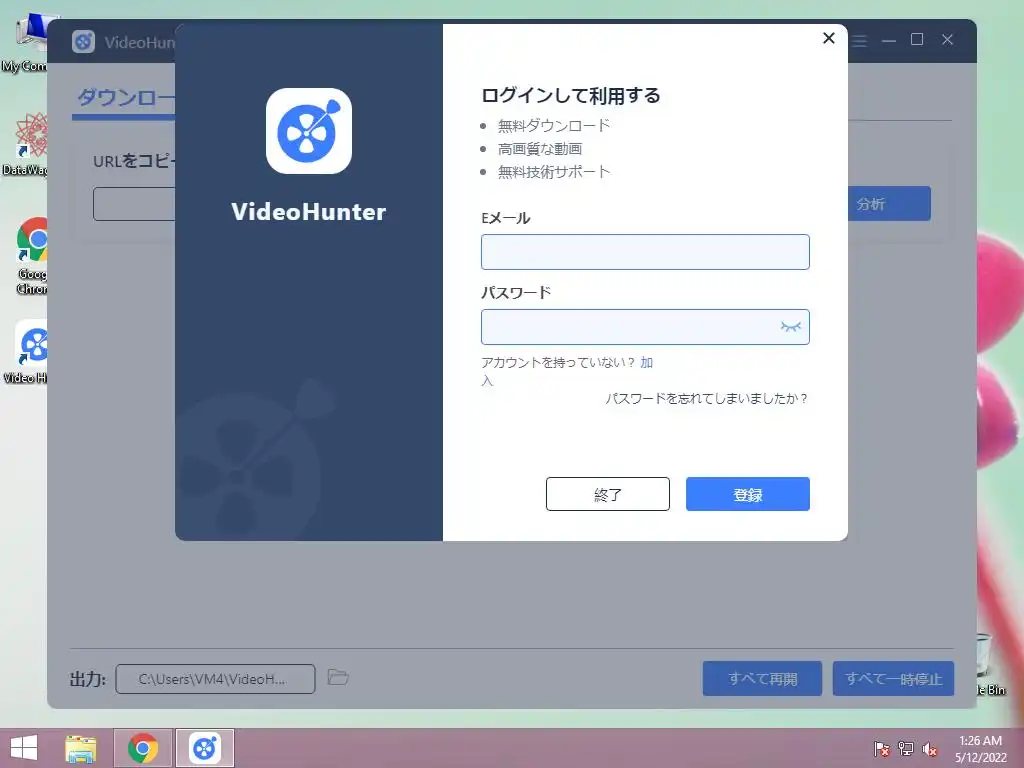Close the login dialog

click(x=829, y=39)
